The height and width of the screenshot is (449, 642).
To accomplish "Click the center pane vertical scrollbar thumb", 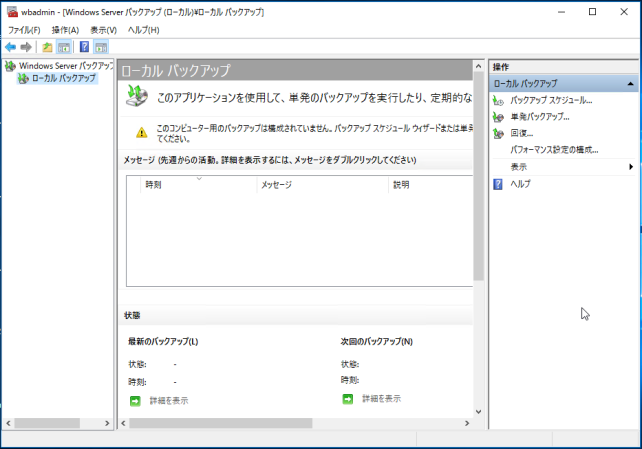I will coord(478,176).
